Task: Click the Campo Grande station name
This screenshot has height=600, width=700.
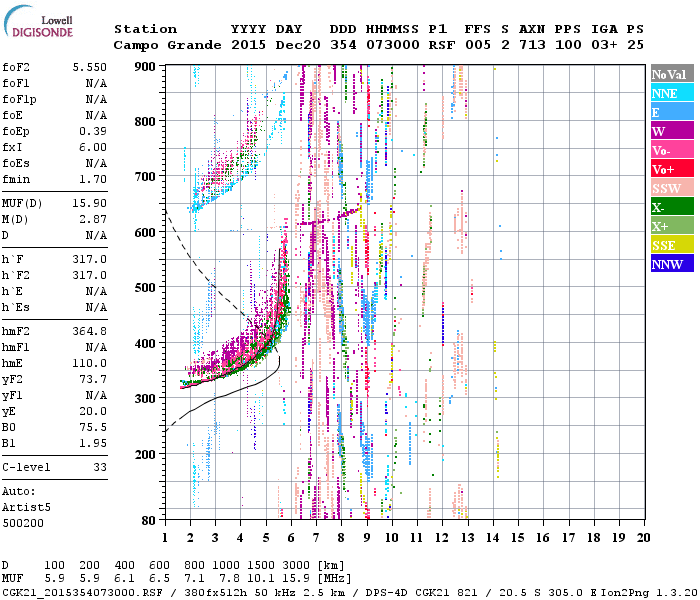Action: (167, 45)
